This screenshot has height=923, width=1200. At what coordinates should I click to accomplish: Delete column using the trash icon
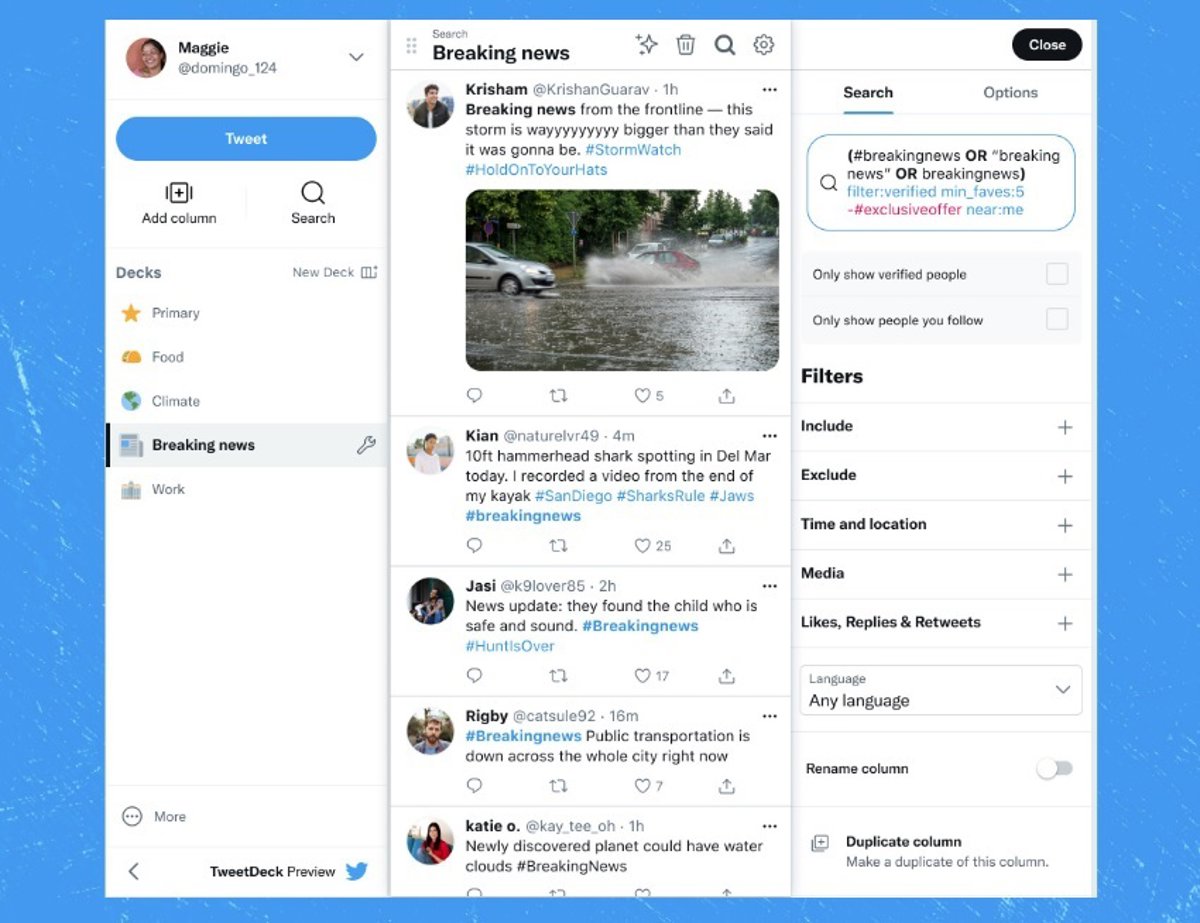[x=686, y=44]
